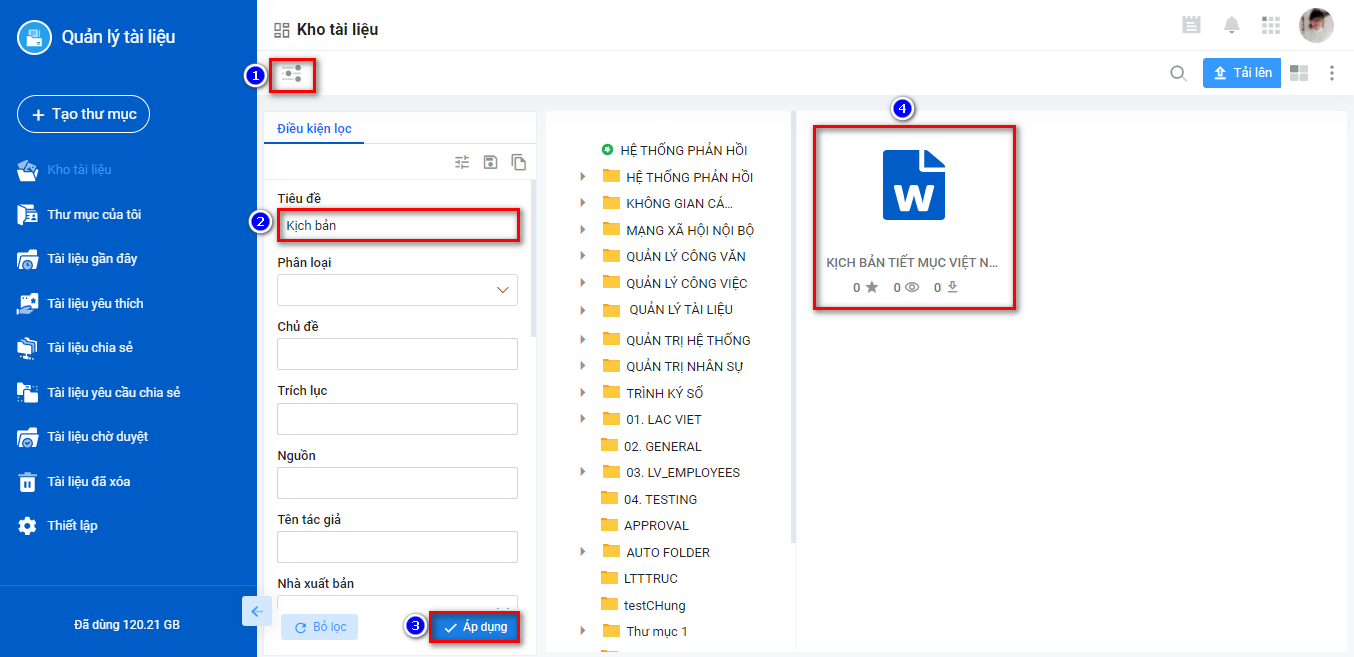The width and height of the screenshot is (1354, 657).
Task: Expand the QUẢN TRỊ NHÂN SỰ folder arrow
Action: coord(583,366)
